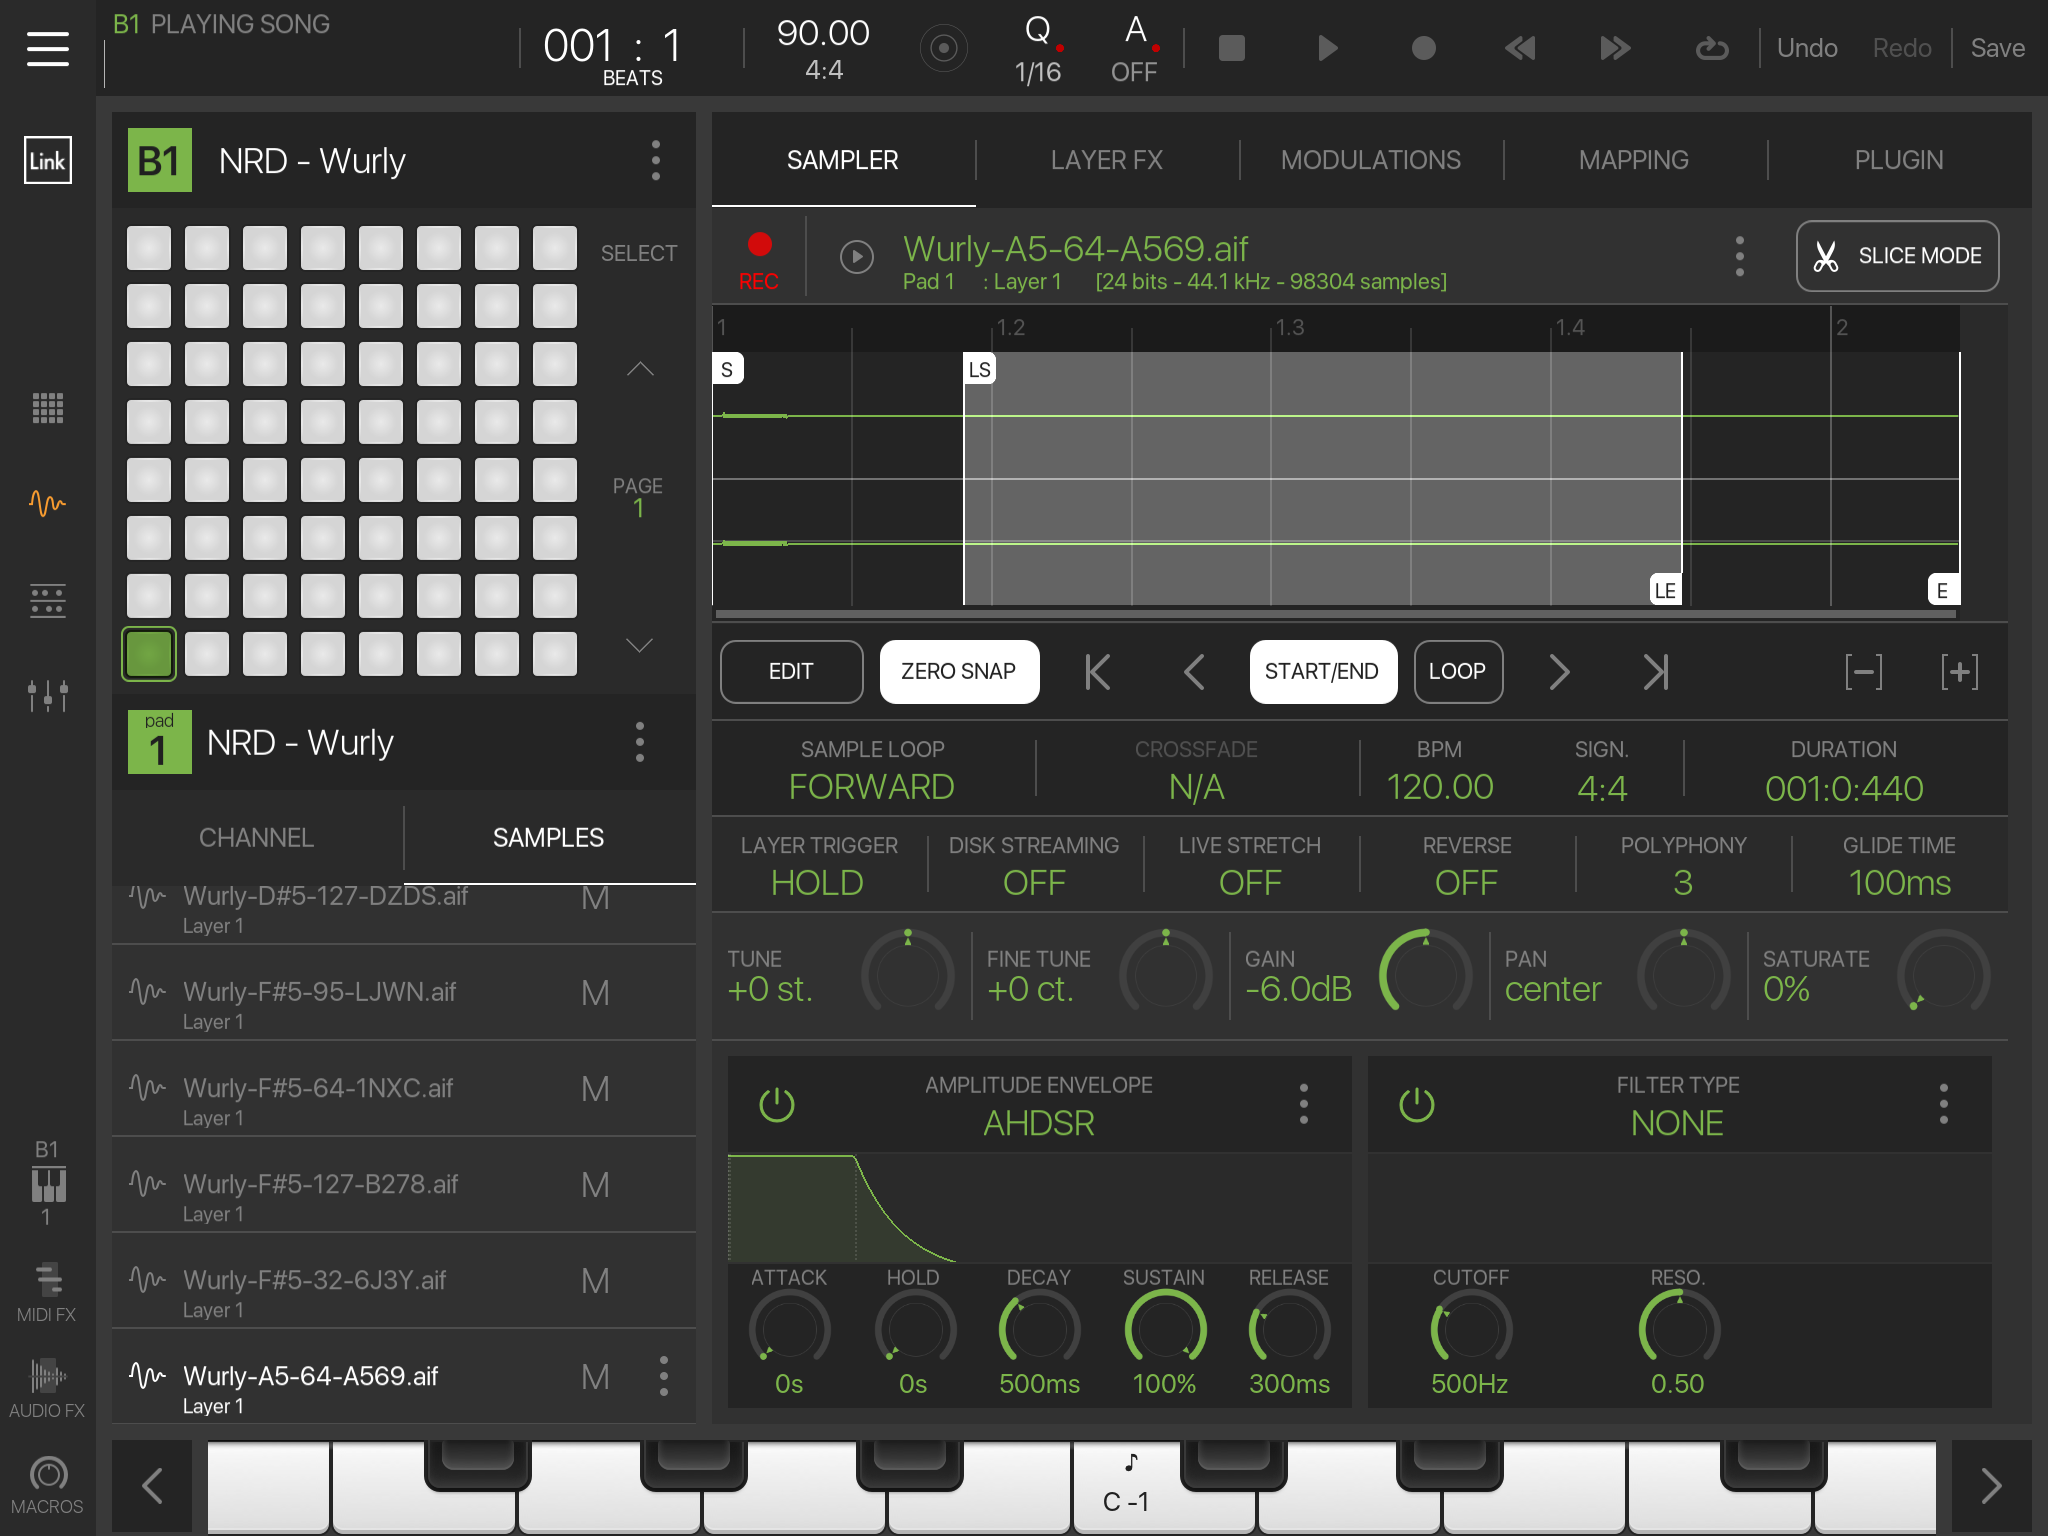The image size is (2048, 1536).
Task: Open Ableton Link settings
Action: tap(48, 160)
